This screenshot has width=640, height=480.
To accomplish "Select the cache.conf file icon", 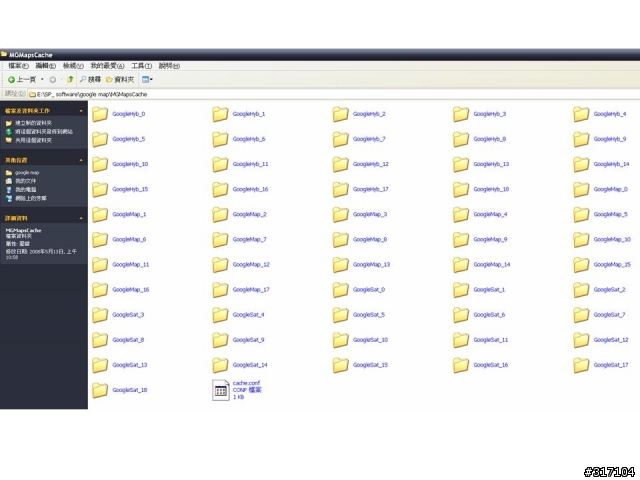I will click(x=220, y=390).
